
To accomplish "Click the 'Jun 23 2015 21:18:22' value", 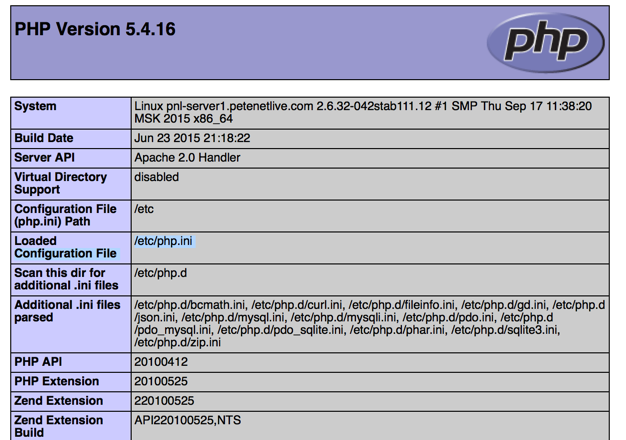I will (192, 138).
